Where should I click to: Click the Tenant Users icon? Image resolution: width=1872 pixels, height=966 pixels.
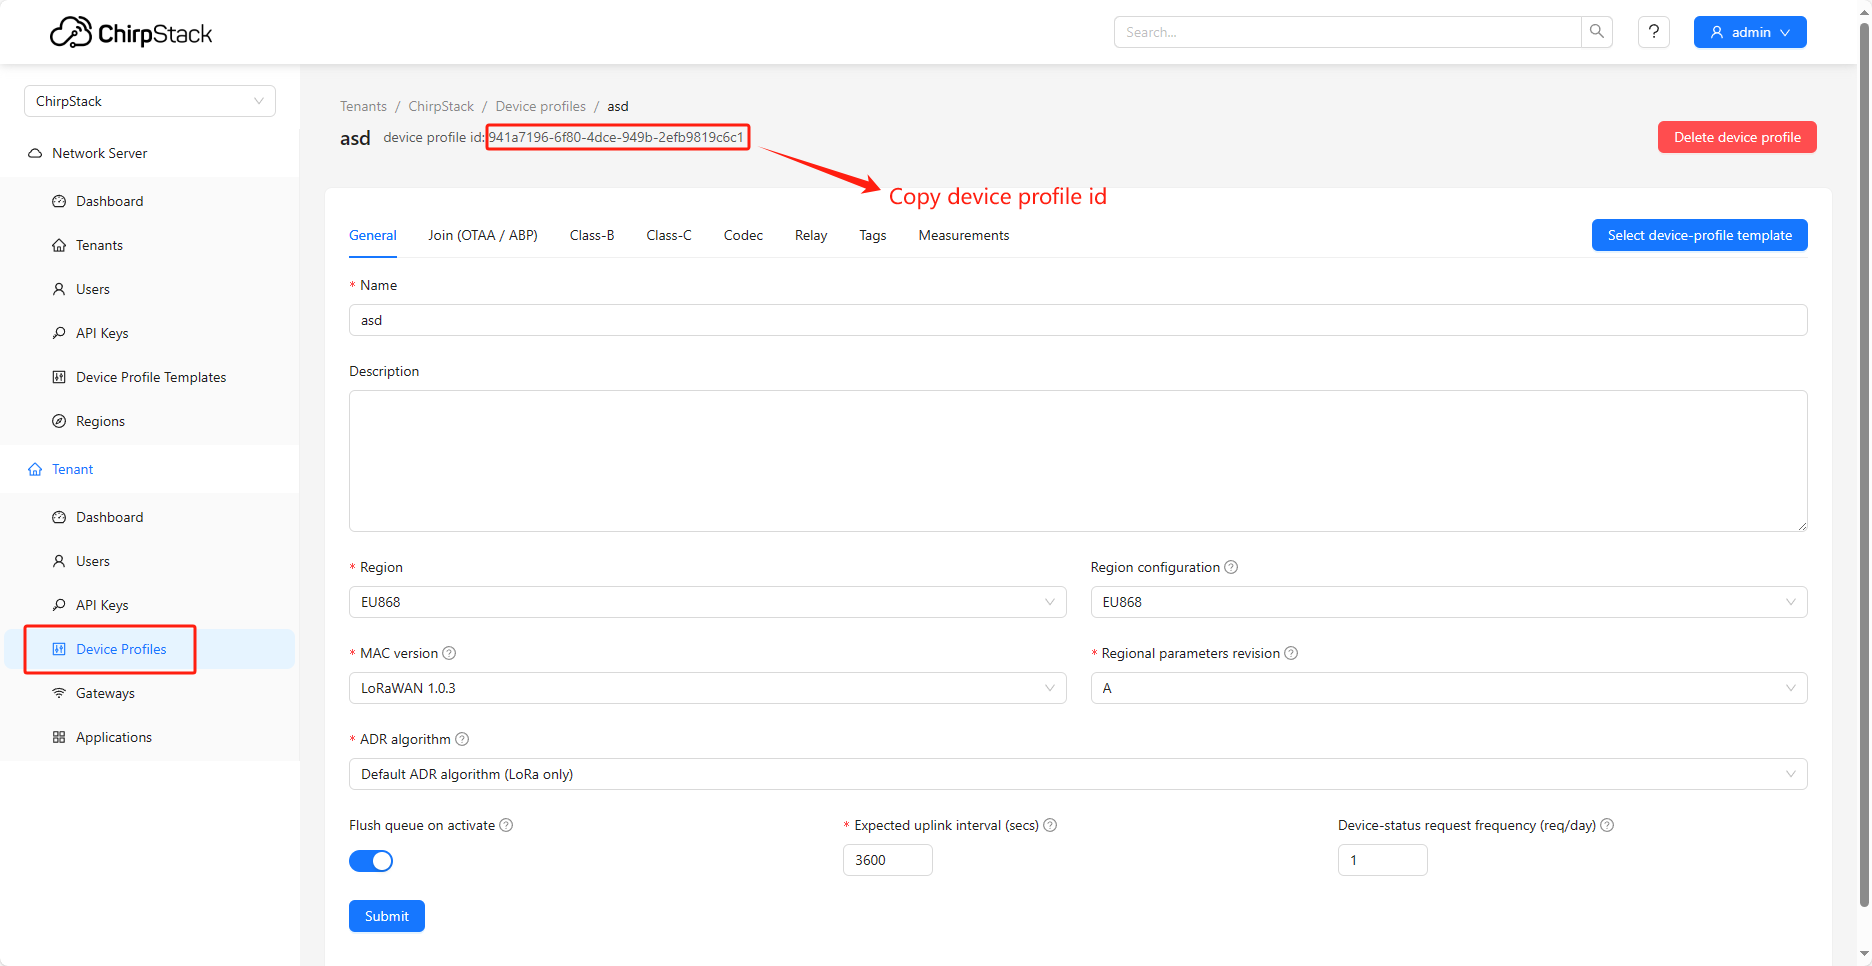coord(59,561)
